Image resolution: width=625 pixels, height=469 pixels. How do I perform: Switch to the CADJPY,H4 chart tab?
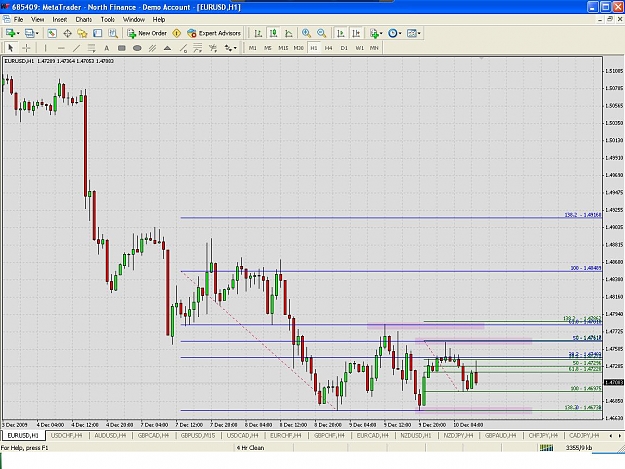584,436
